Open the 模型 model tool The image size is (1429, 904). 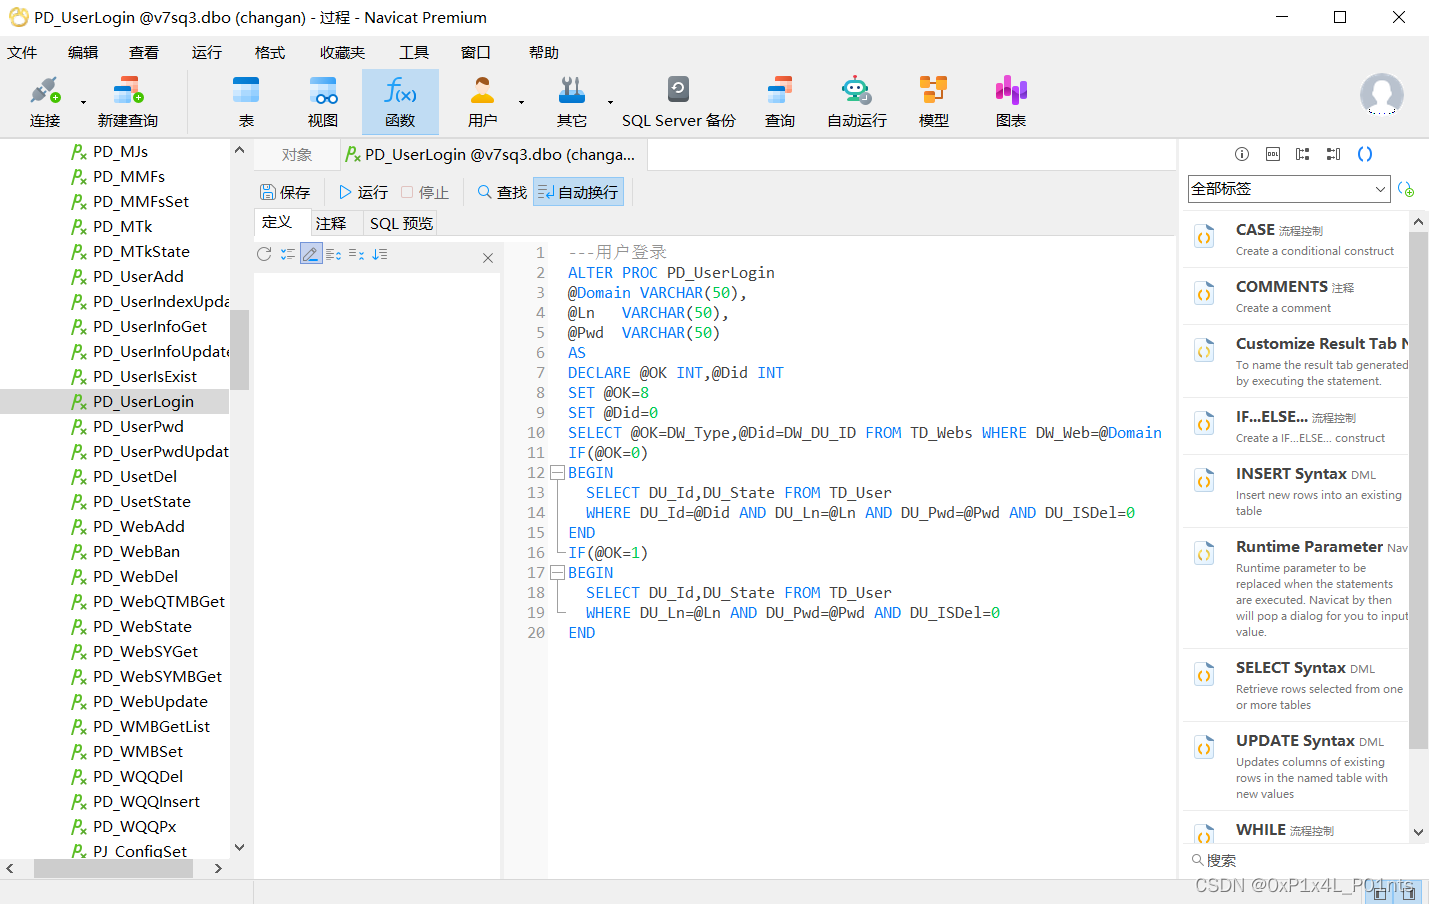pyautogui.click(x=933, y=102)
